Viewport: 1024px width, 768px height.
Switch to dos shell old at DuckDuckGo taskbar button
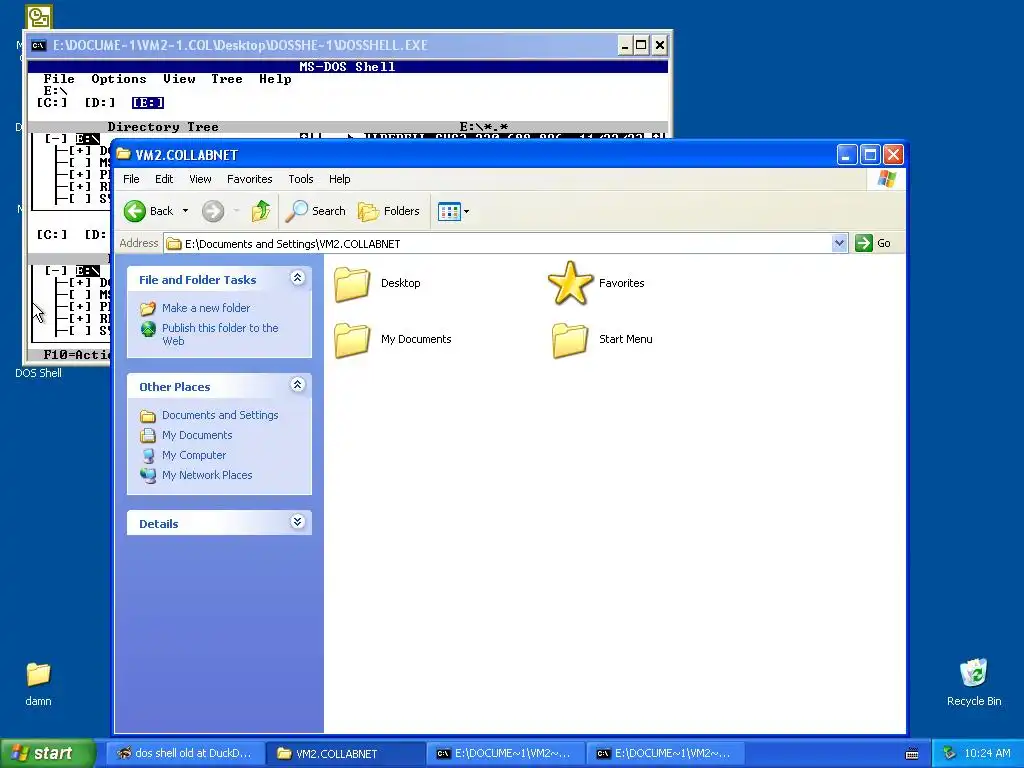(185, 753)
